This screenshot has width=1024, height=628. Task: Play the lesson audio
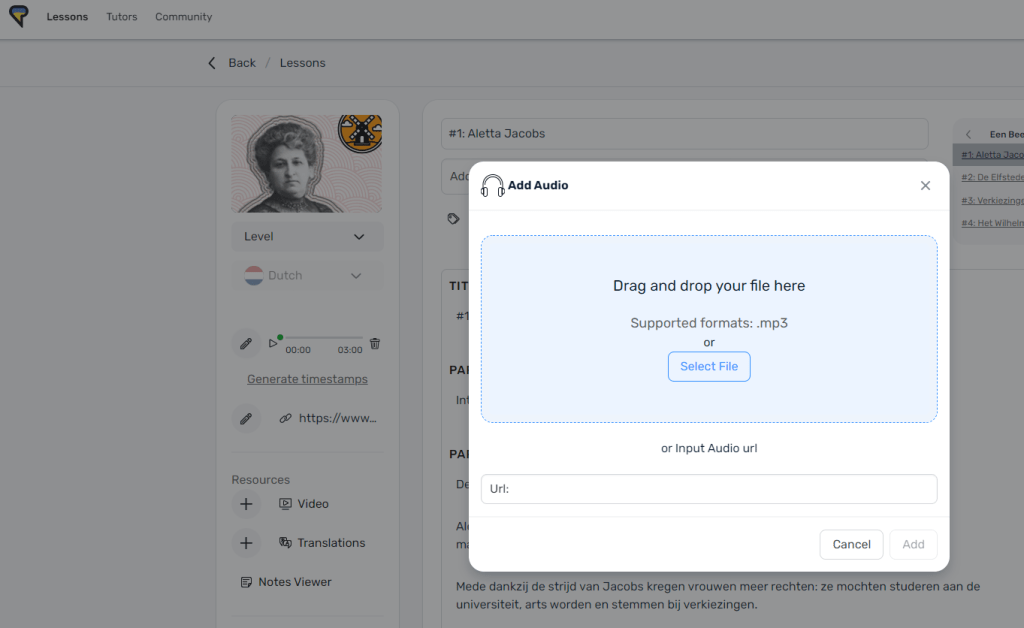[x=272, y=344]
